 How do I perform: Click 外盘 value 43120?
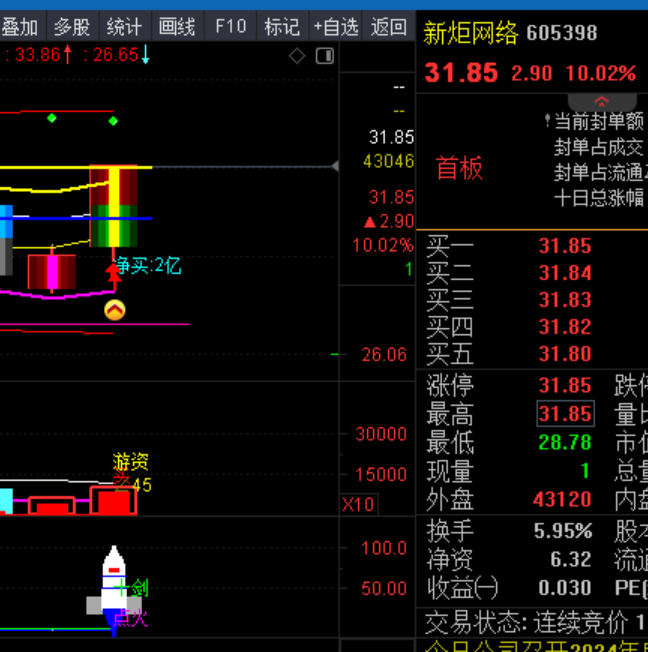coord(562,499)
